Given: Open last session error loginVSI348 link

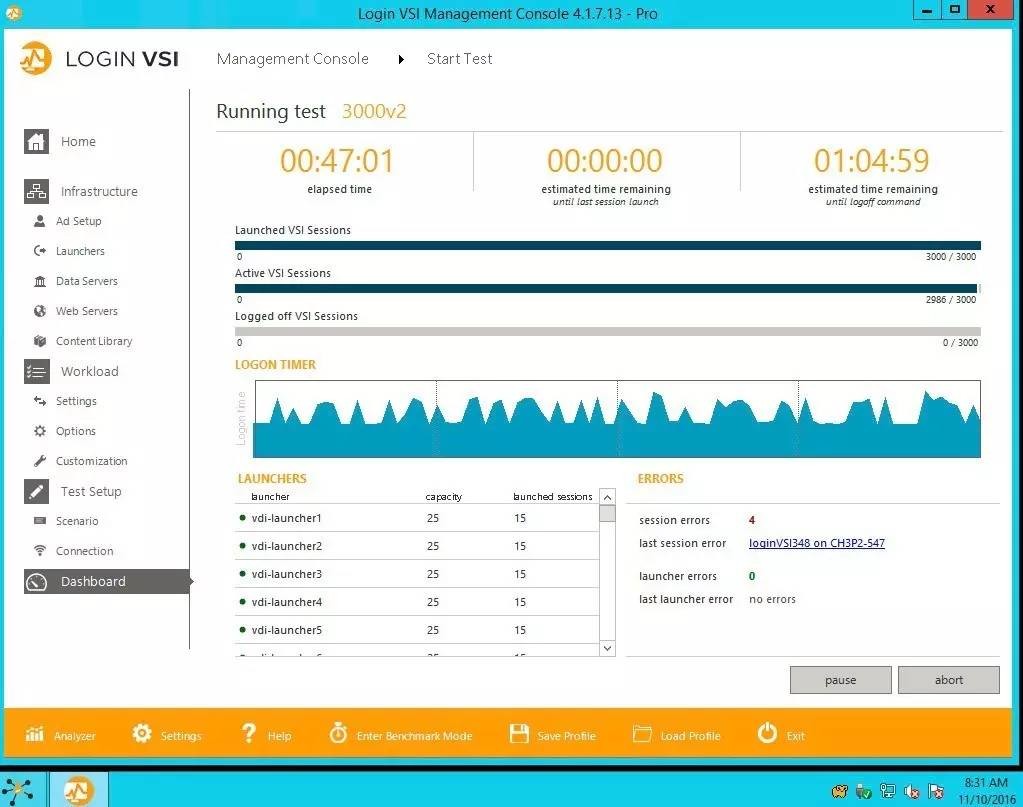Looking at the screenshot, I should [x=817, y=543].
